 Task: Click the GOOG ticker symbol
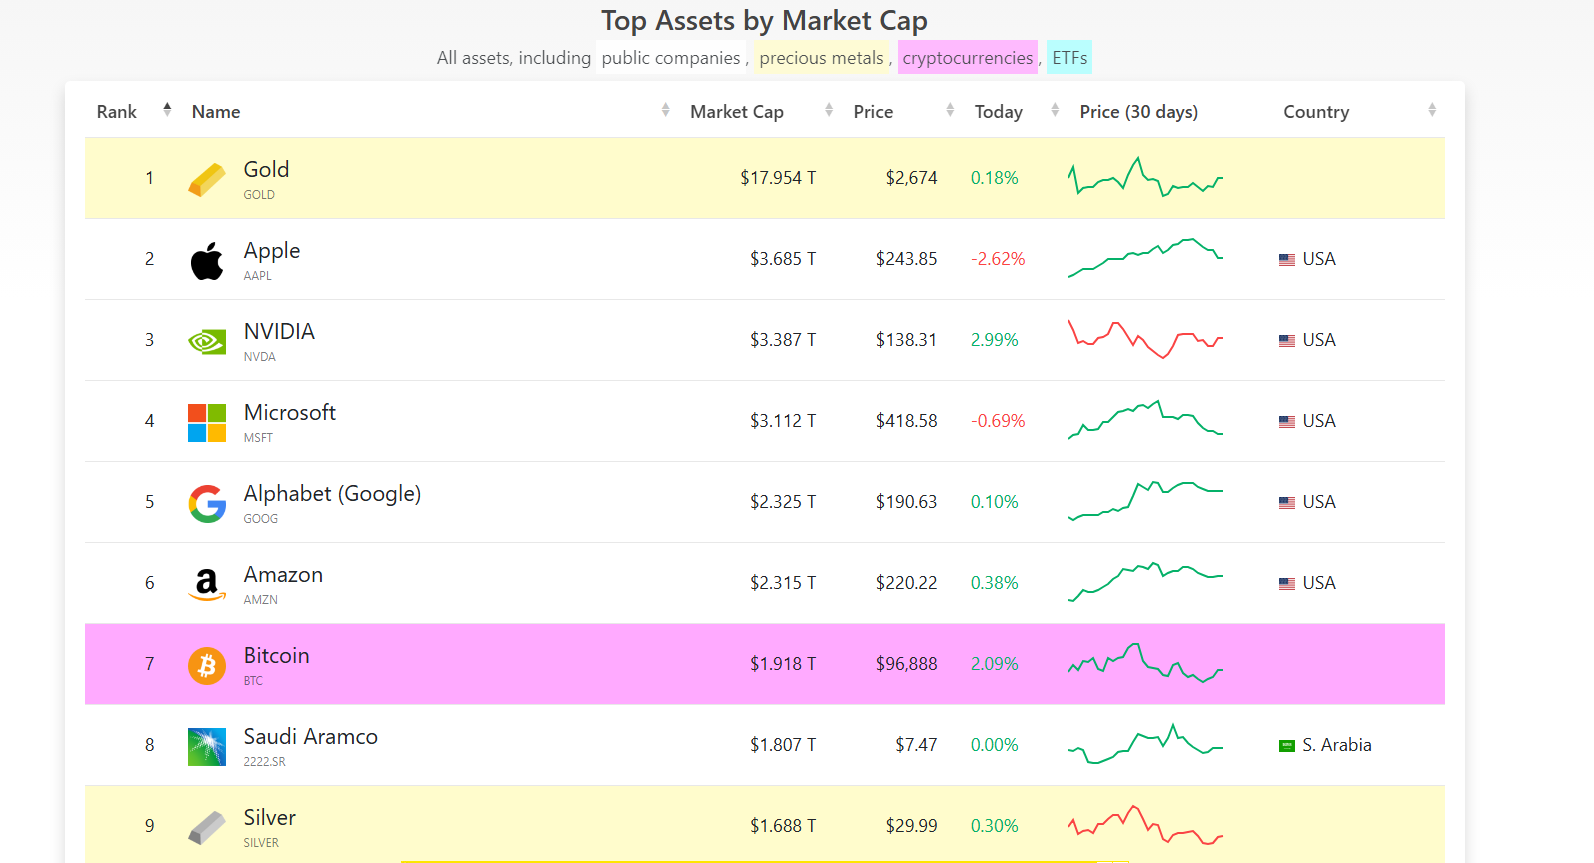coord(261,519)
